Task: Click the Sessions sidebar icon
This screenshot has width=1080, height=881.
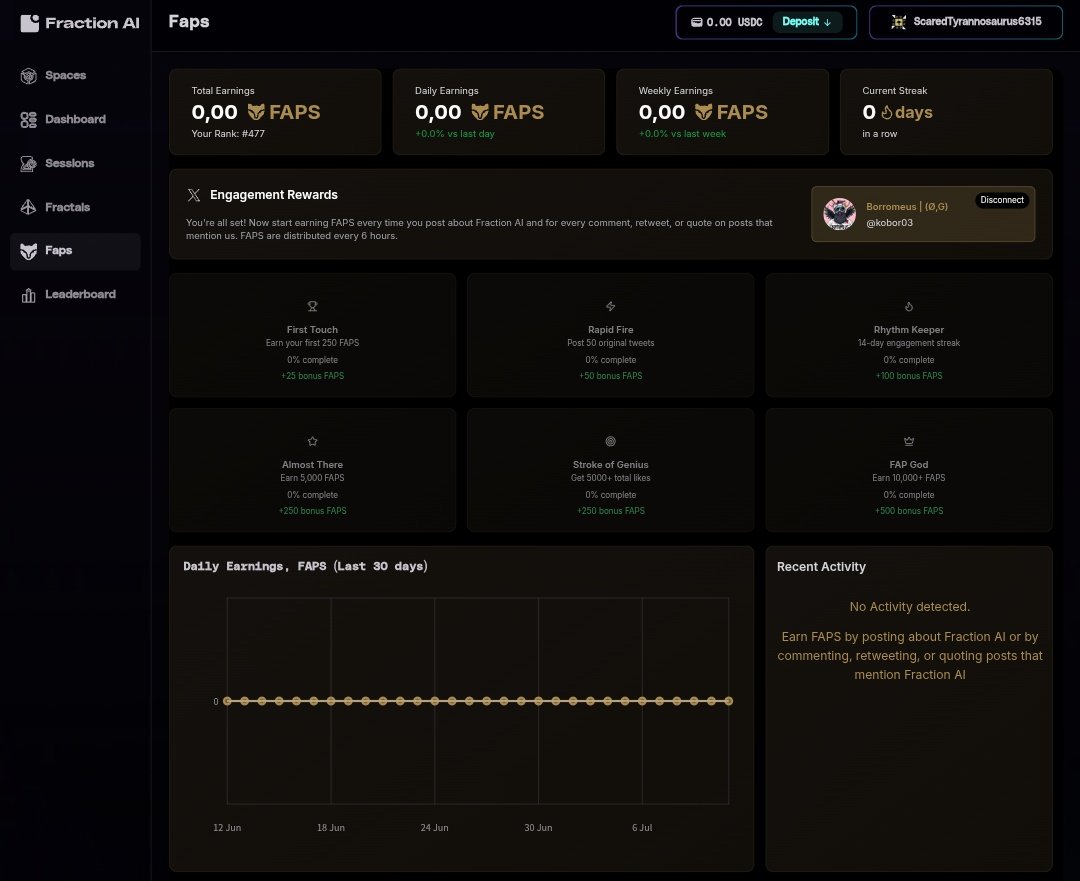Action: pyautogui.click(x=28, y=164)
